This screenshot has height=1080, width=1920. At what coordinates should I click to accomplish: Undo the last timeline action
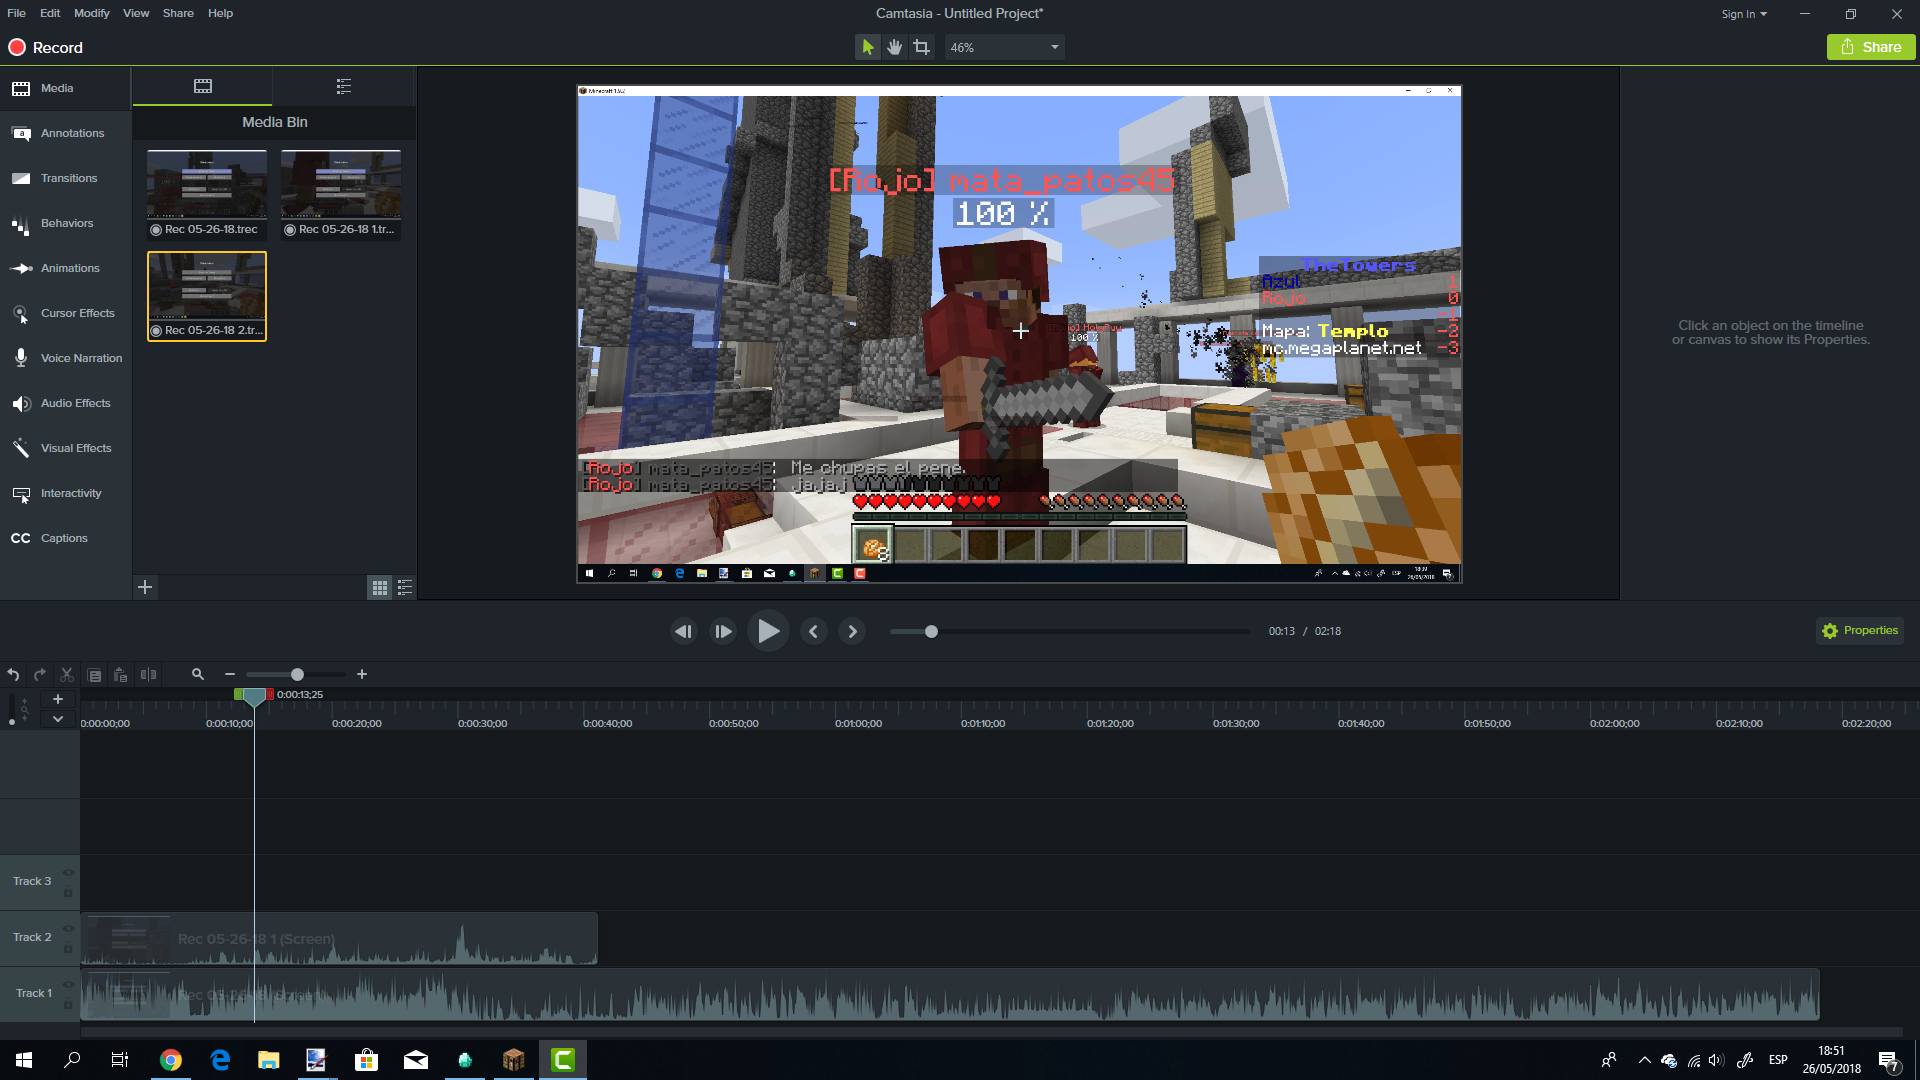[13, 675]
